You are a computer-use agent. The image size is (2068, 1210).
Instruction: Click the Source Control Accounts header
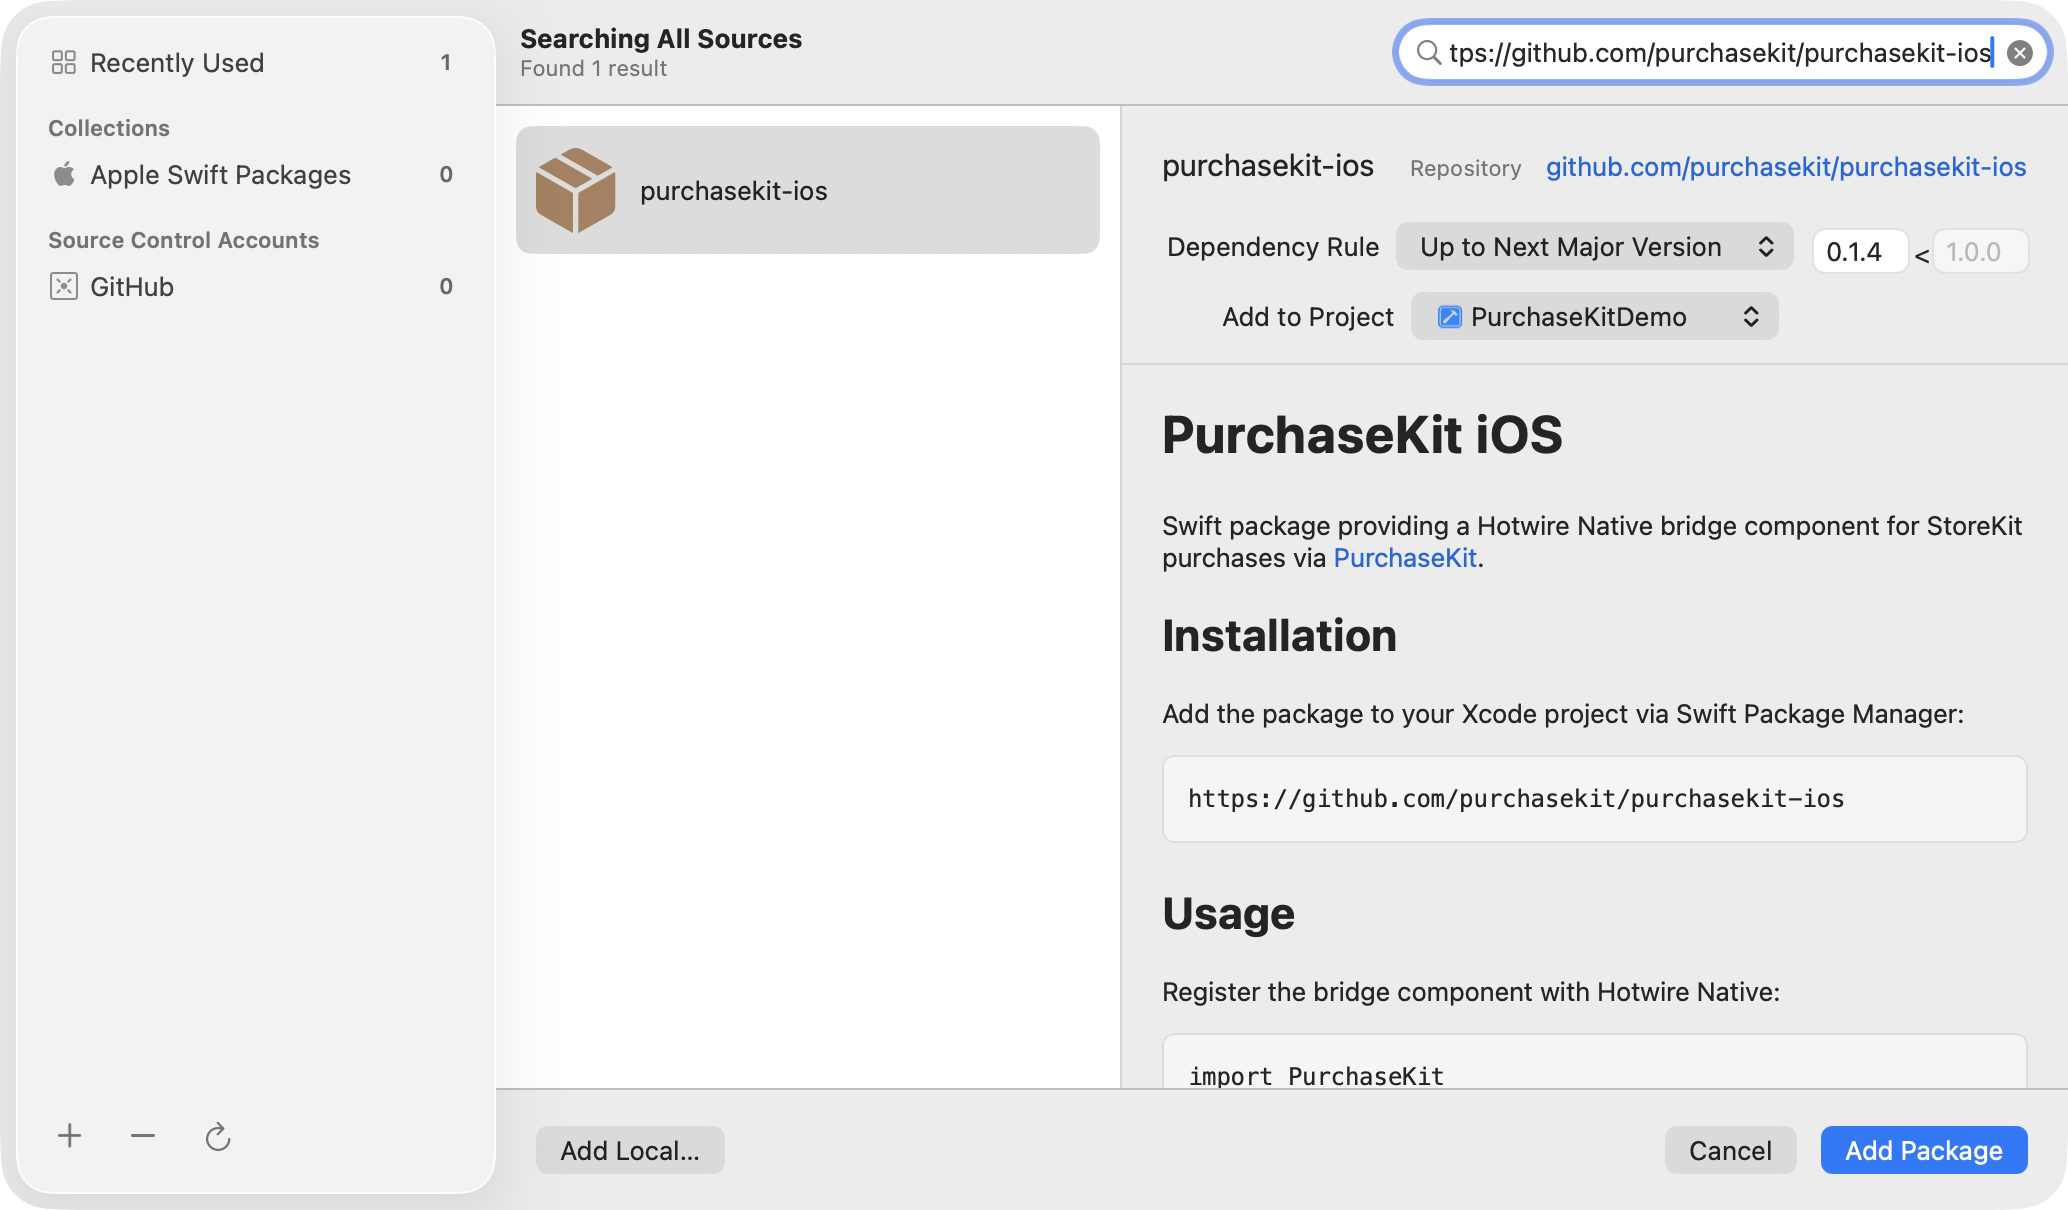tap(183, 240)
